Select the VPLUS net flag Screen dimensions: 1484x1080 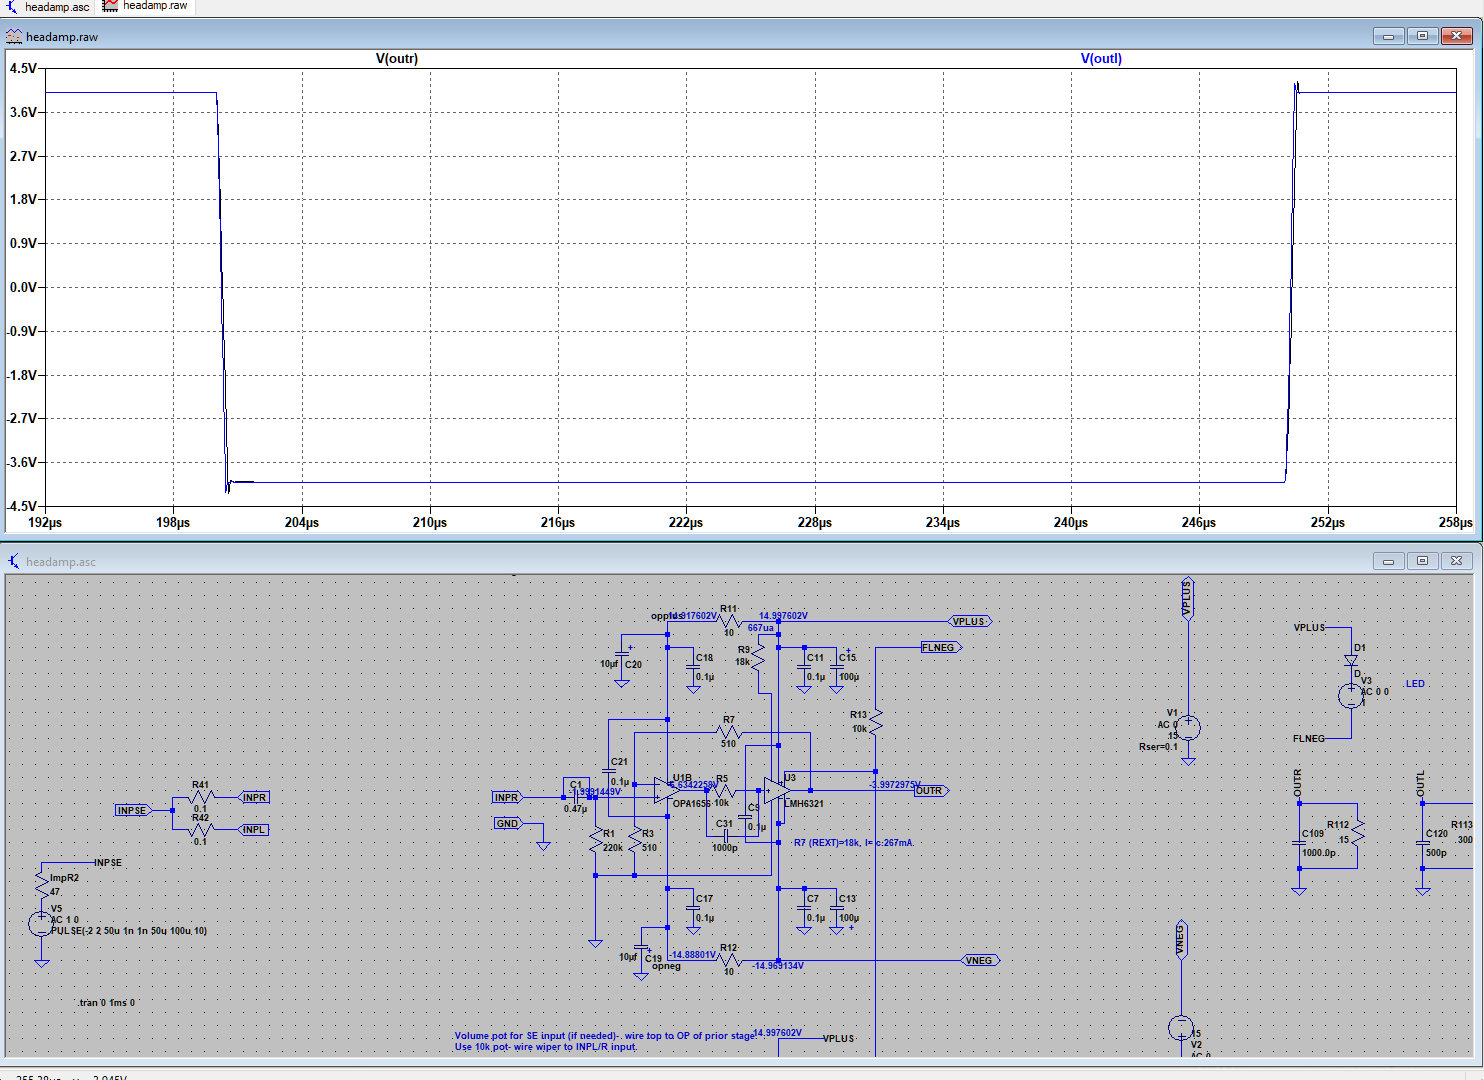pyautogui.click(x=969, y=621)
